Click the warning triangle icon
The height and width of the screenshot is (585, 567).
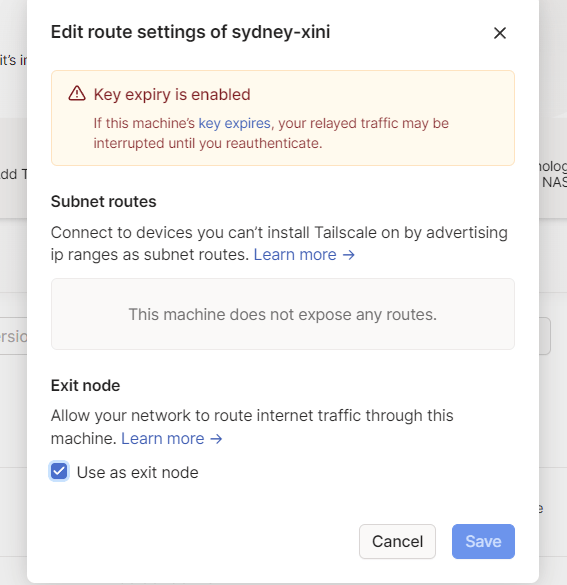coord(77,94)
